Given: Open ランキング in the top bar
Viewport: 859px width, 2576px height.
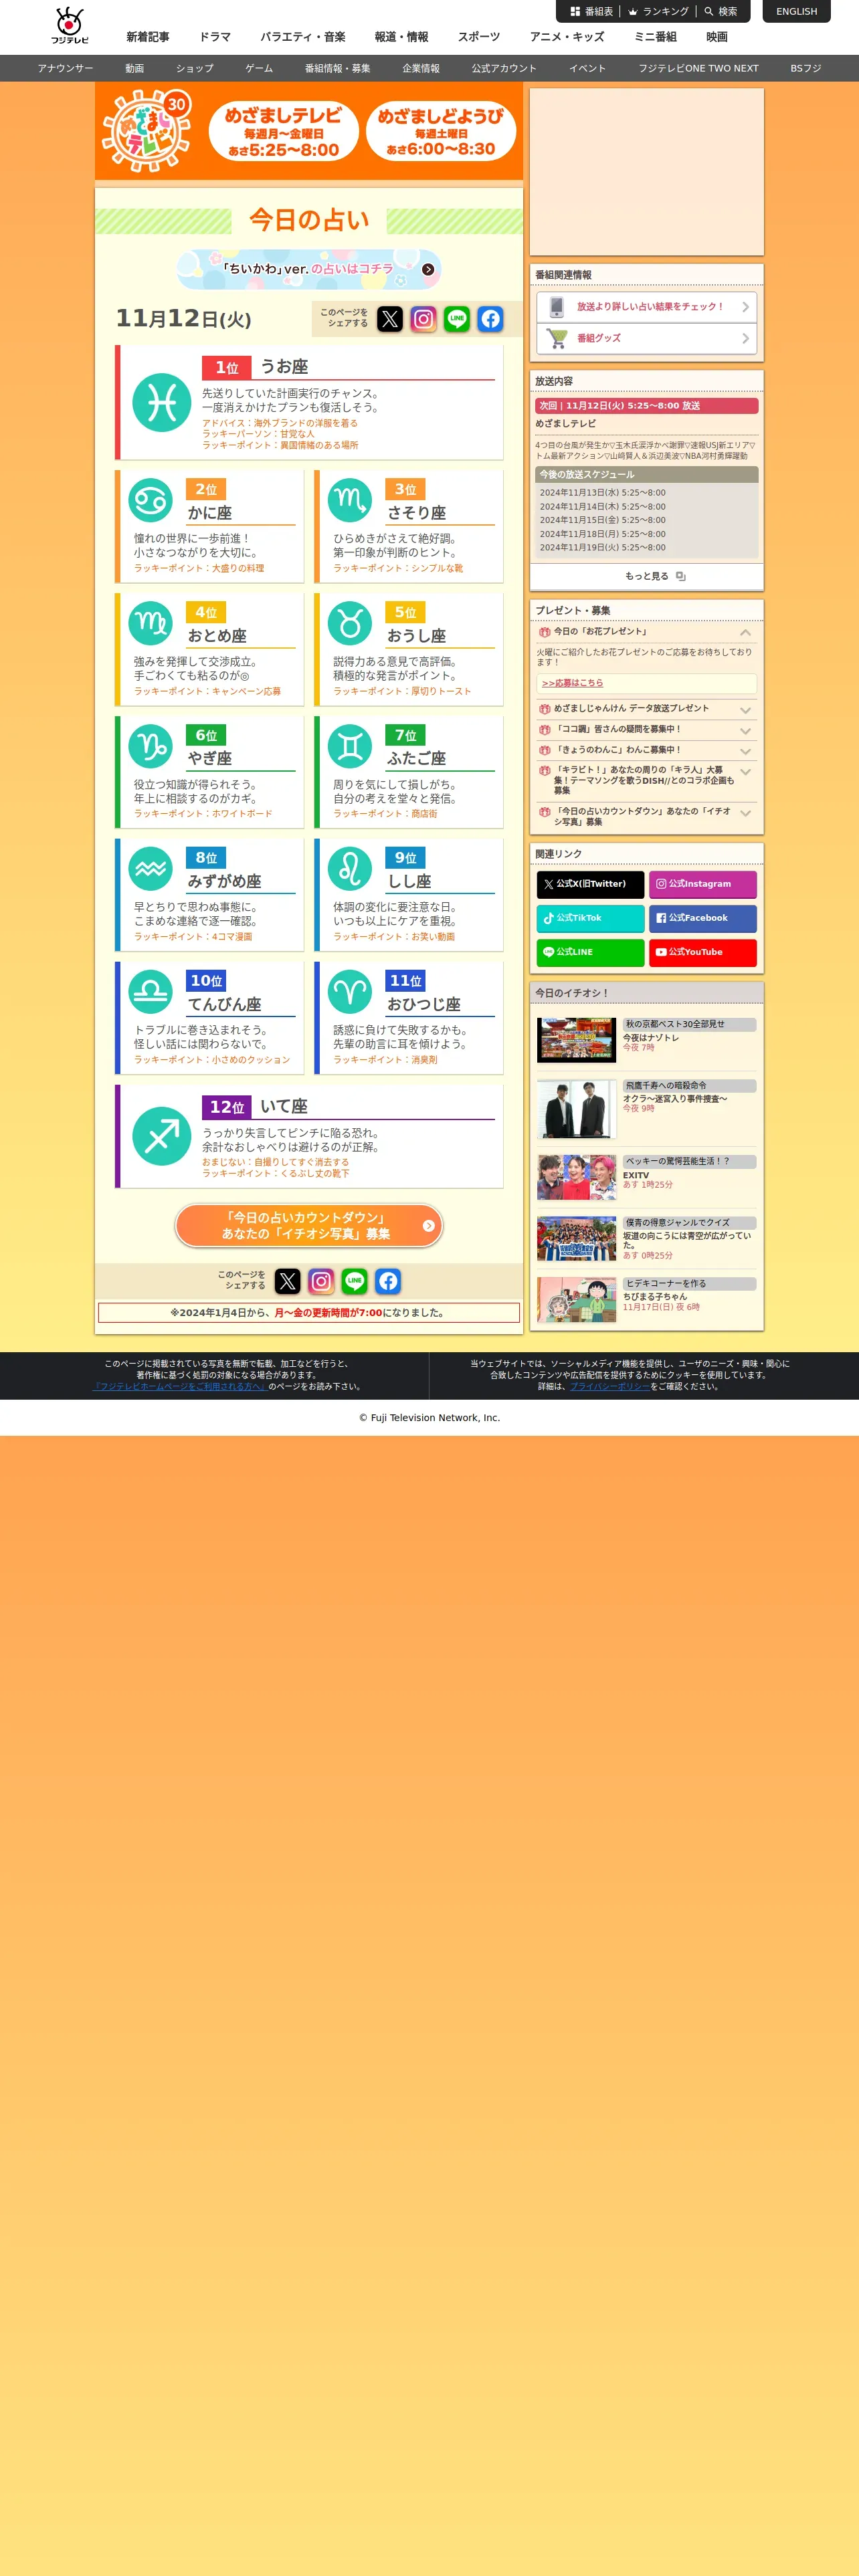Looking at the screenshot, I should pos(659,12).
